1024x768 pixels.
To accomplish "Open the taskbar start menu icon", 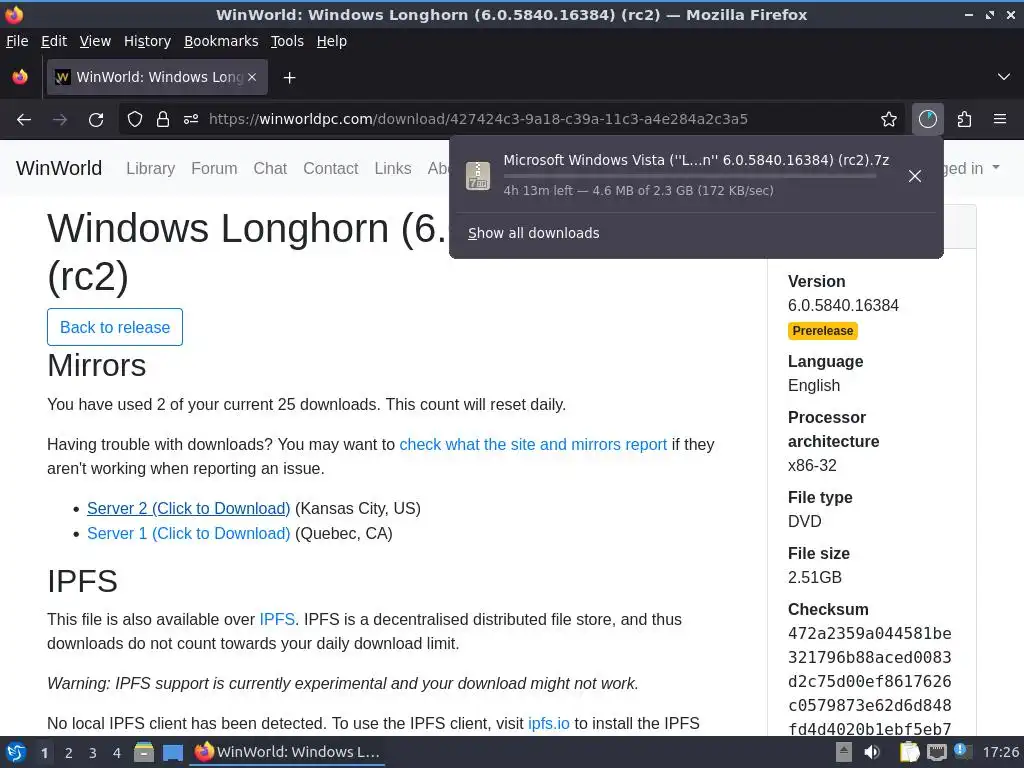I will 16,752.
